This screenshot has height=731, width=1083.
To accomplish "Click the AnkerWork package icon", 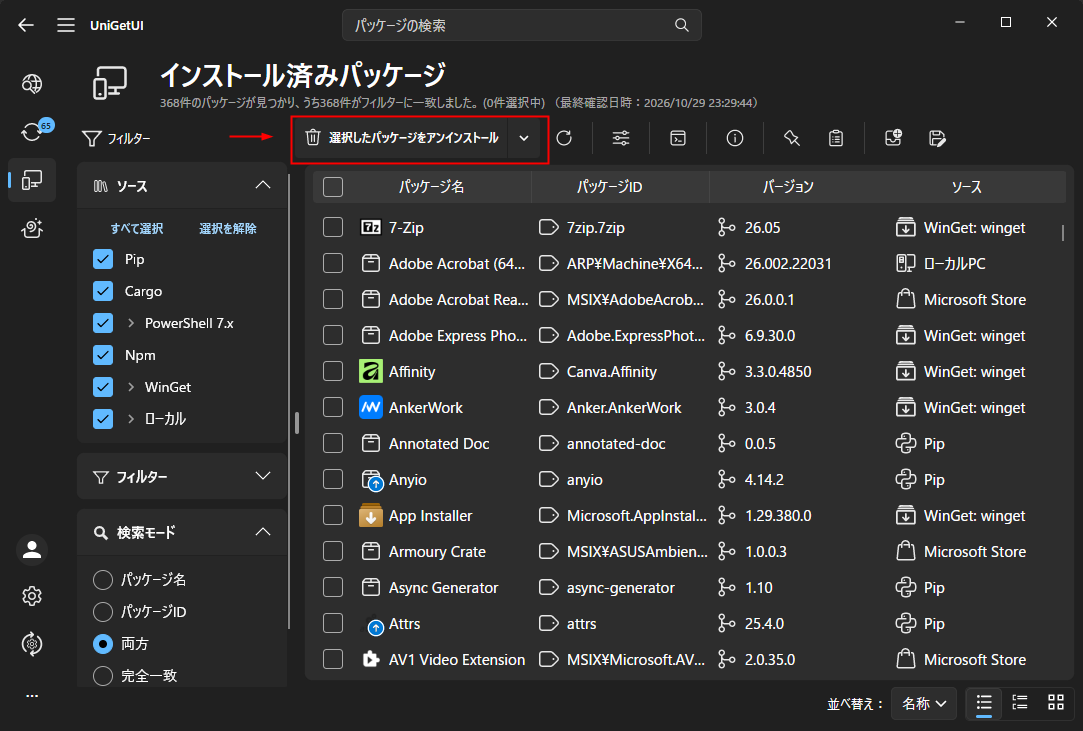I will (x=371, y=408).
